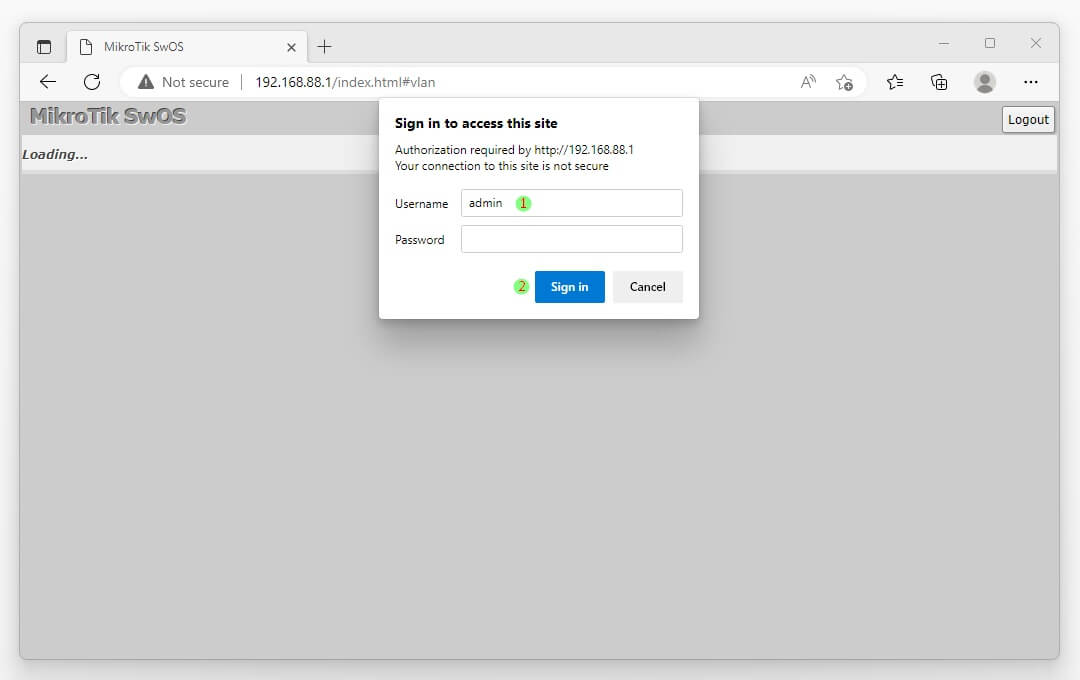Image resolution: width=1080 pixels, height=680 pixels.
Task: Cancel the sign-in dialog
Action: [647, 287]
